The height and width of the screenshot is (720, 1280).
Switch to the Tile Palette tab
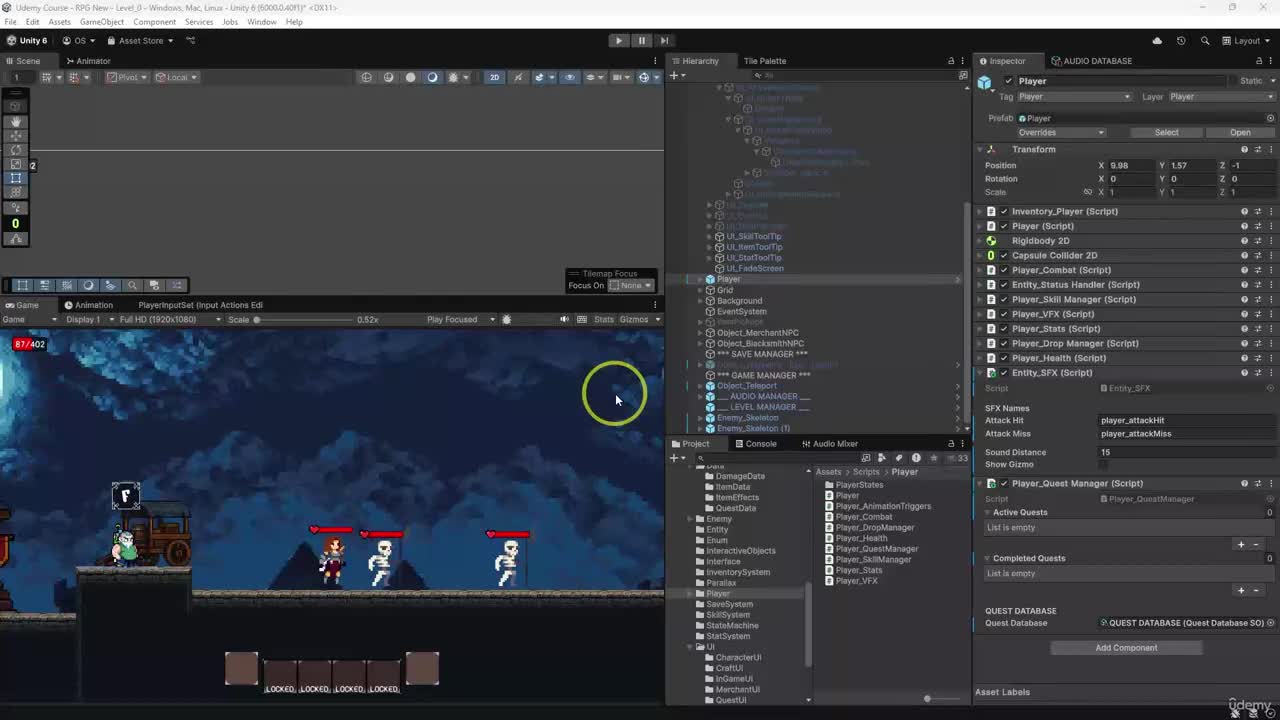(x=764, y=61)
